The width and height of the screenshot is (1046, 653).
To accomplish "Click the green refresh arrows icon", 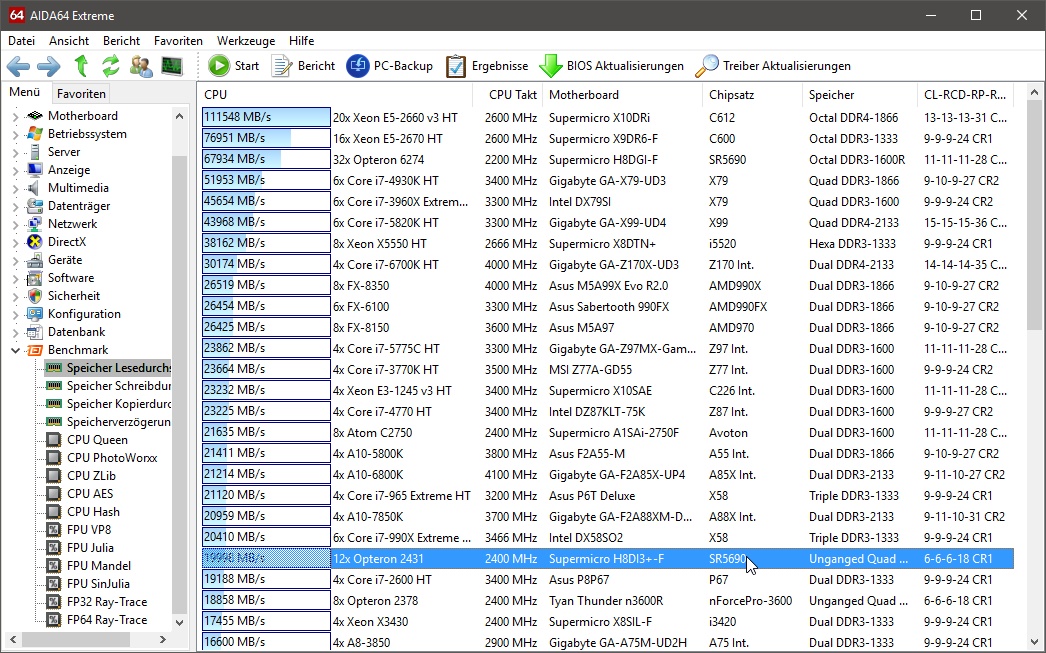I will [111, 66].
